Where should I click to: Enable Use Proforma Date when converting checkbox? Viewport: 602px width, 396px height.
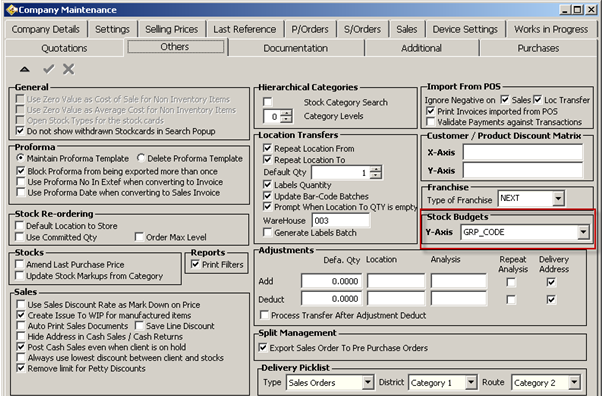21,192
